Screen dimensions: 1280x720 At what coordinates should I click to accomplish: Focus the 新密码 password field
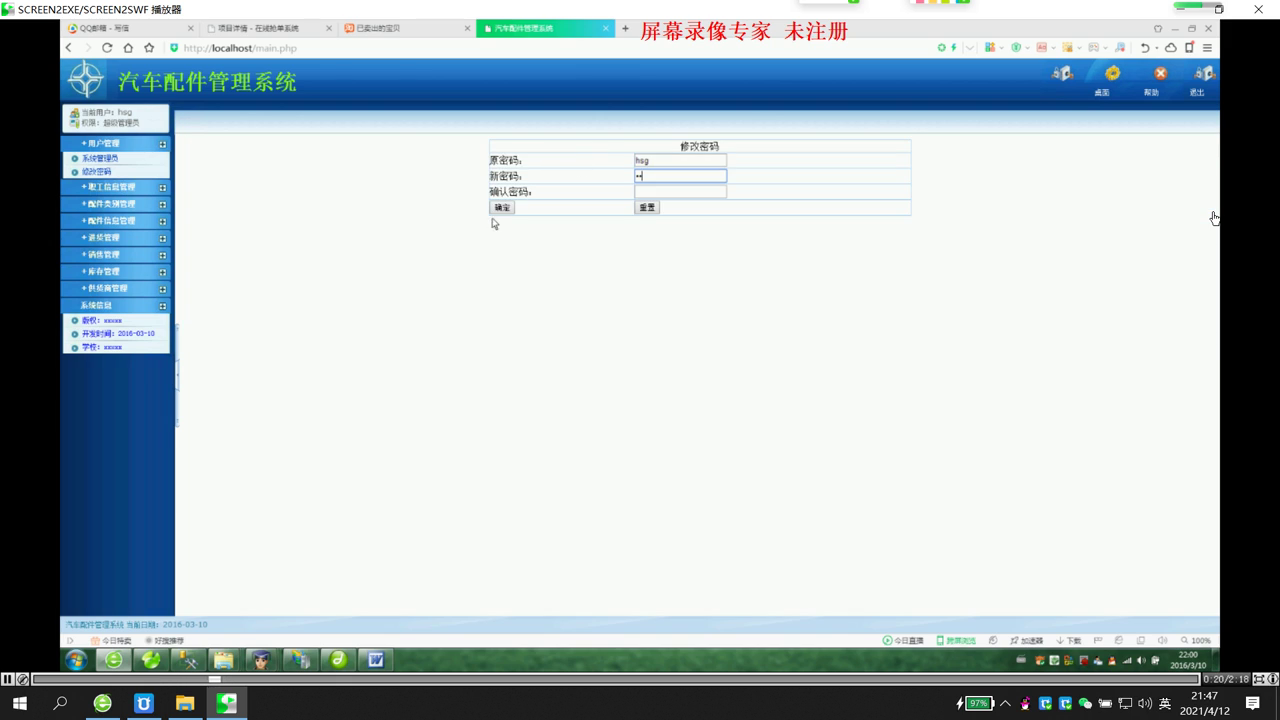[x=680, y=176]
